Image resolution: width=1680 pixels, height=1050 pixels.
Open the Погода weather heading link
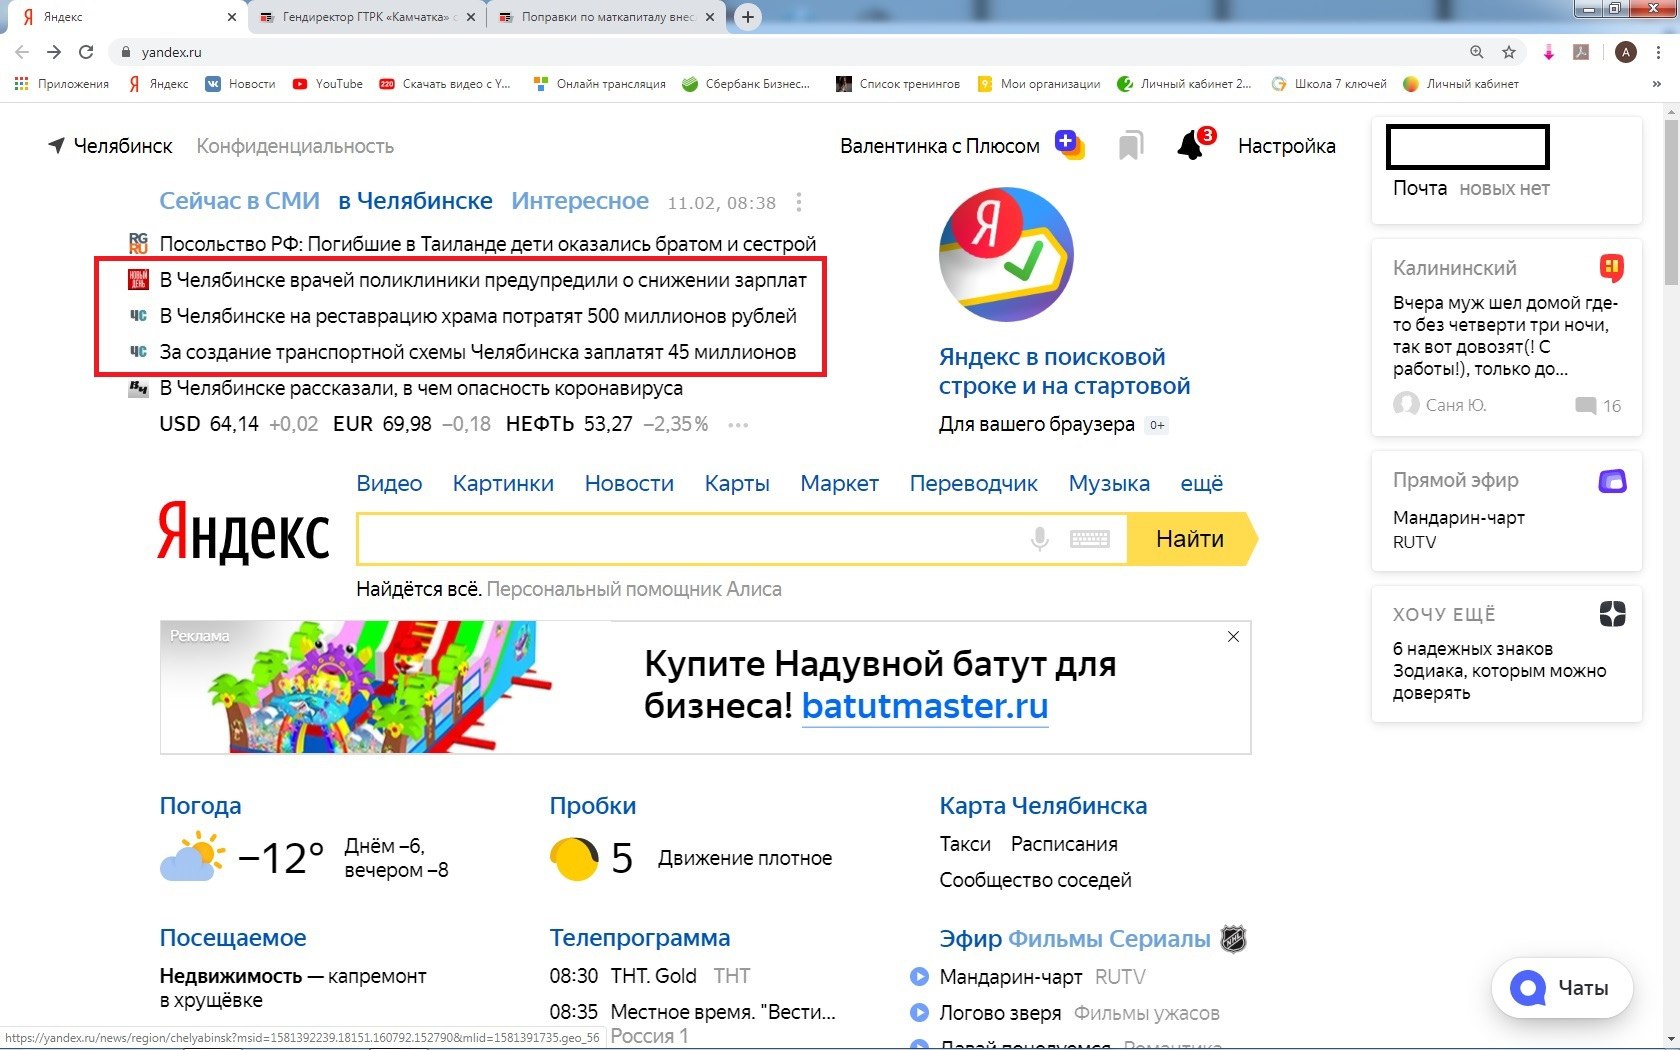pos(200,806)
